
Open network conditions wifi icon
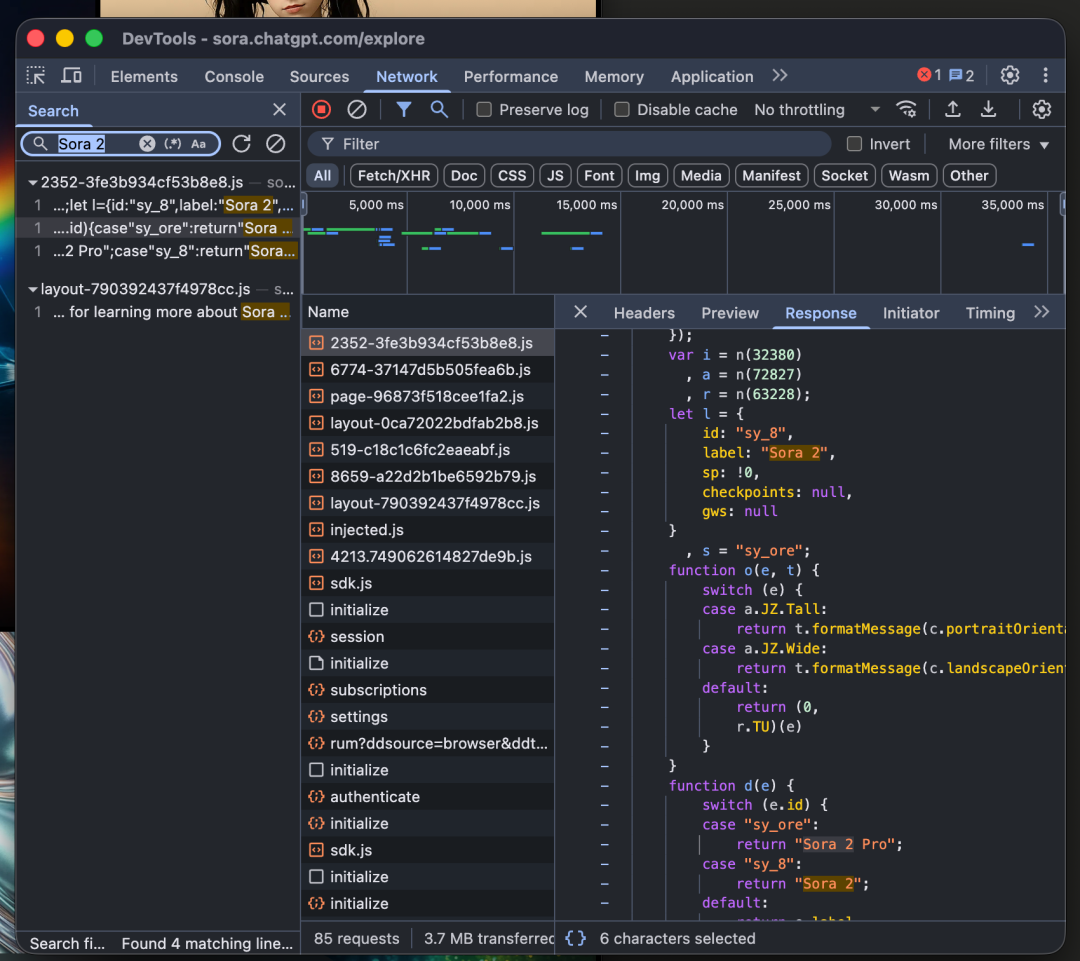906,110
